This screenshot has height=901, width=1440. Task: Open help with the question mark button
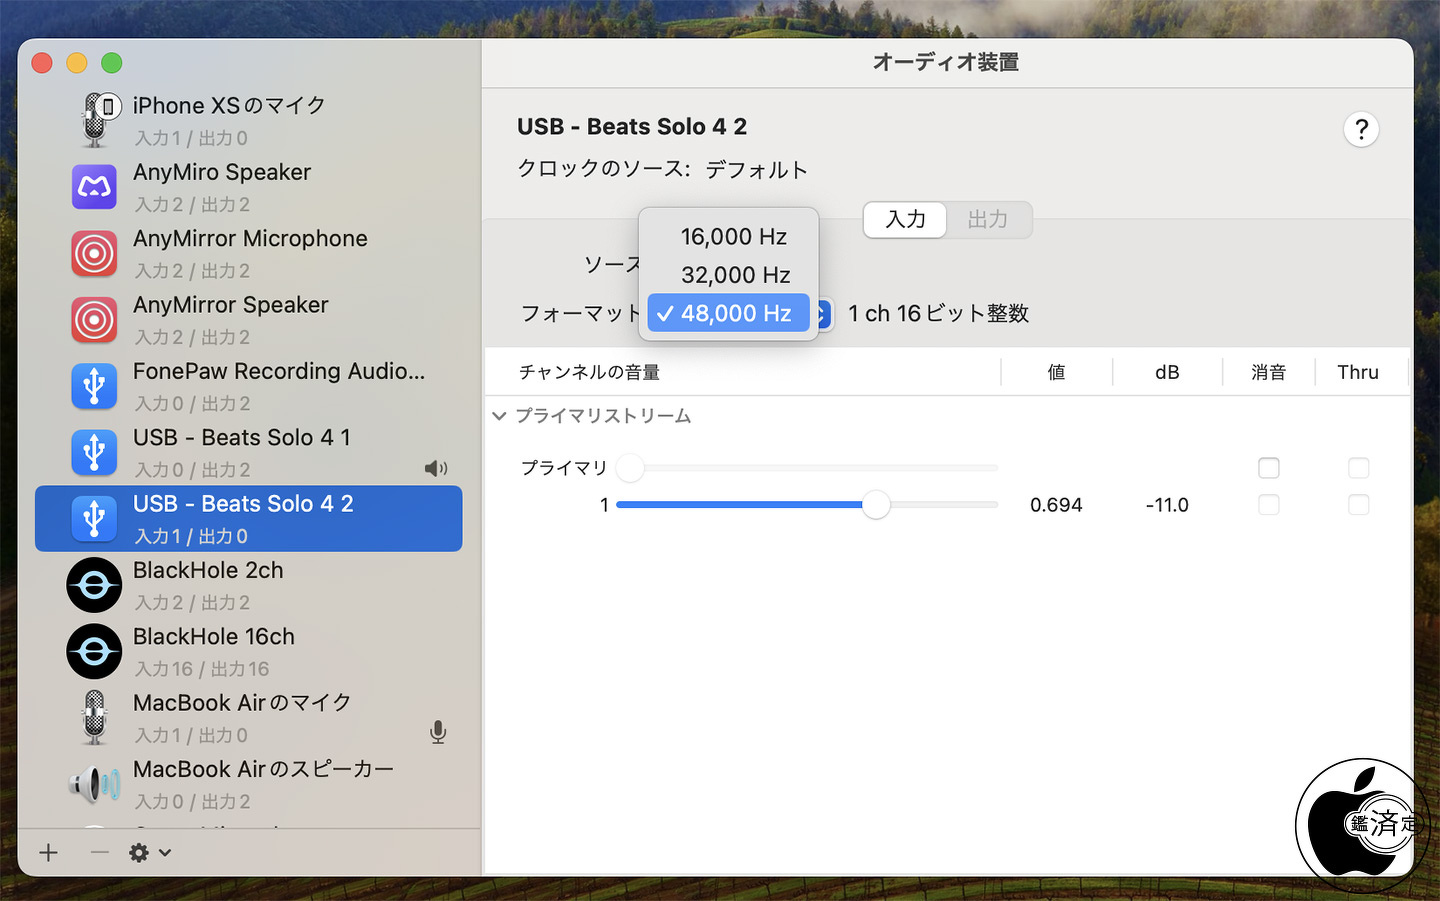point(1361,129)
